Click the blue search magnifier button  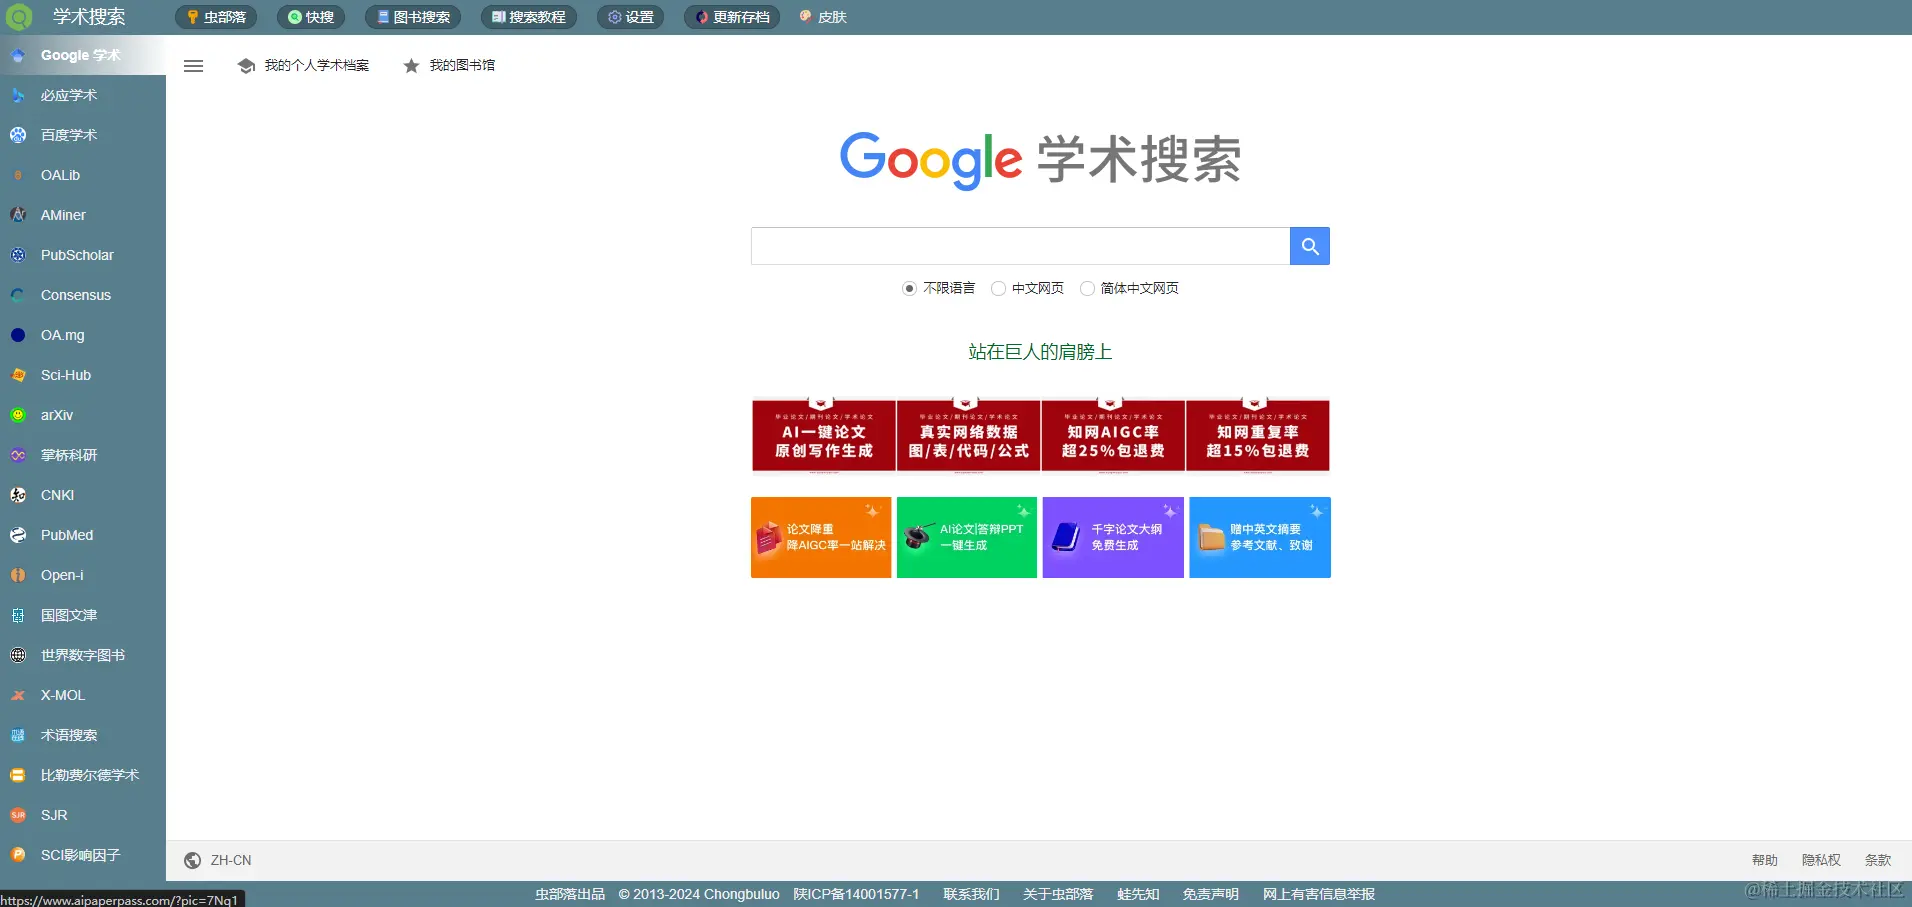(x=1310, y=246)
